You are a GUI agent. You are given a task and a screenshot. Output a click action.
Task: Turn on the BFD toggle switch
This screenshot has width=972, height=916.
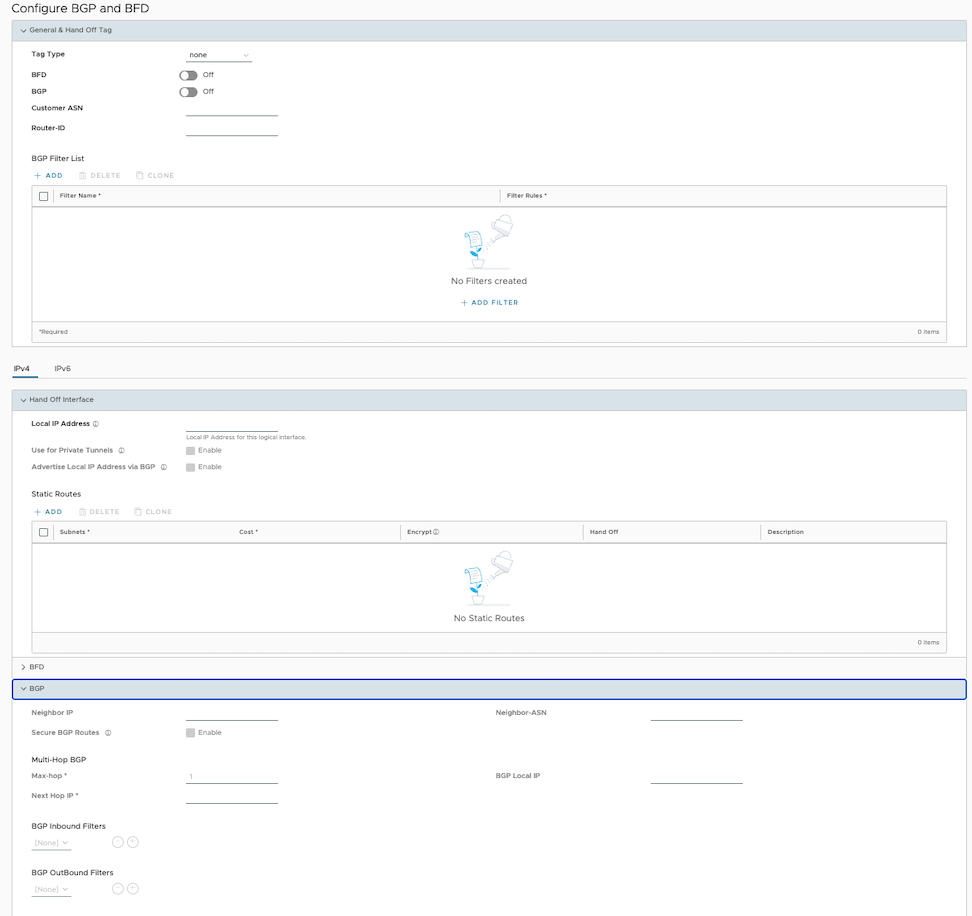188,75
